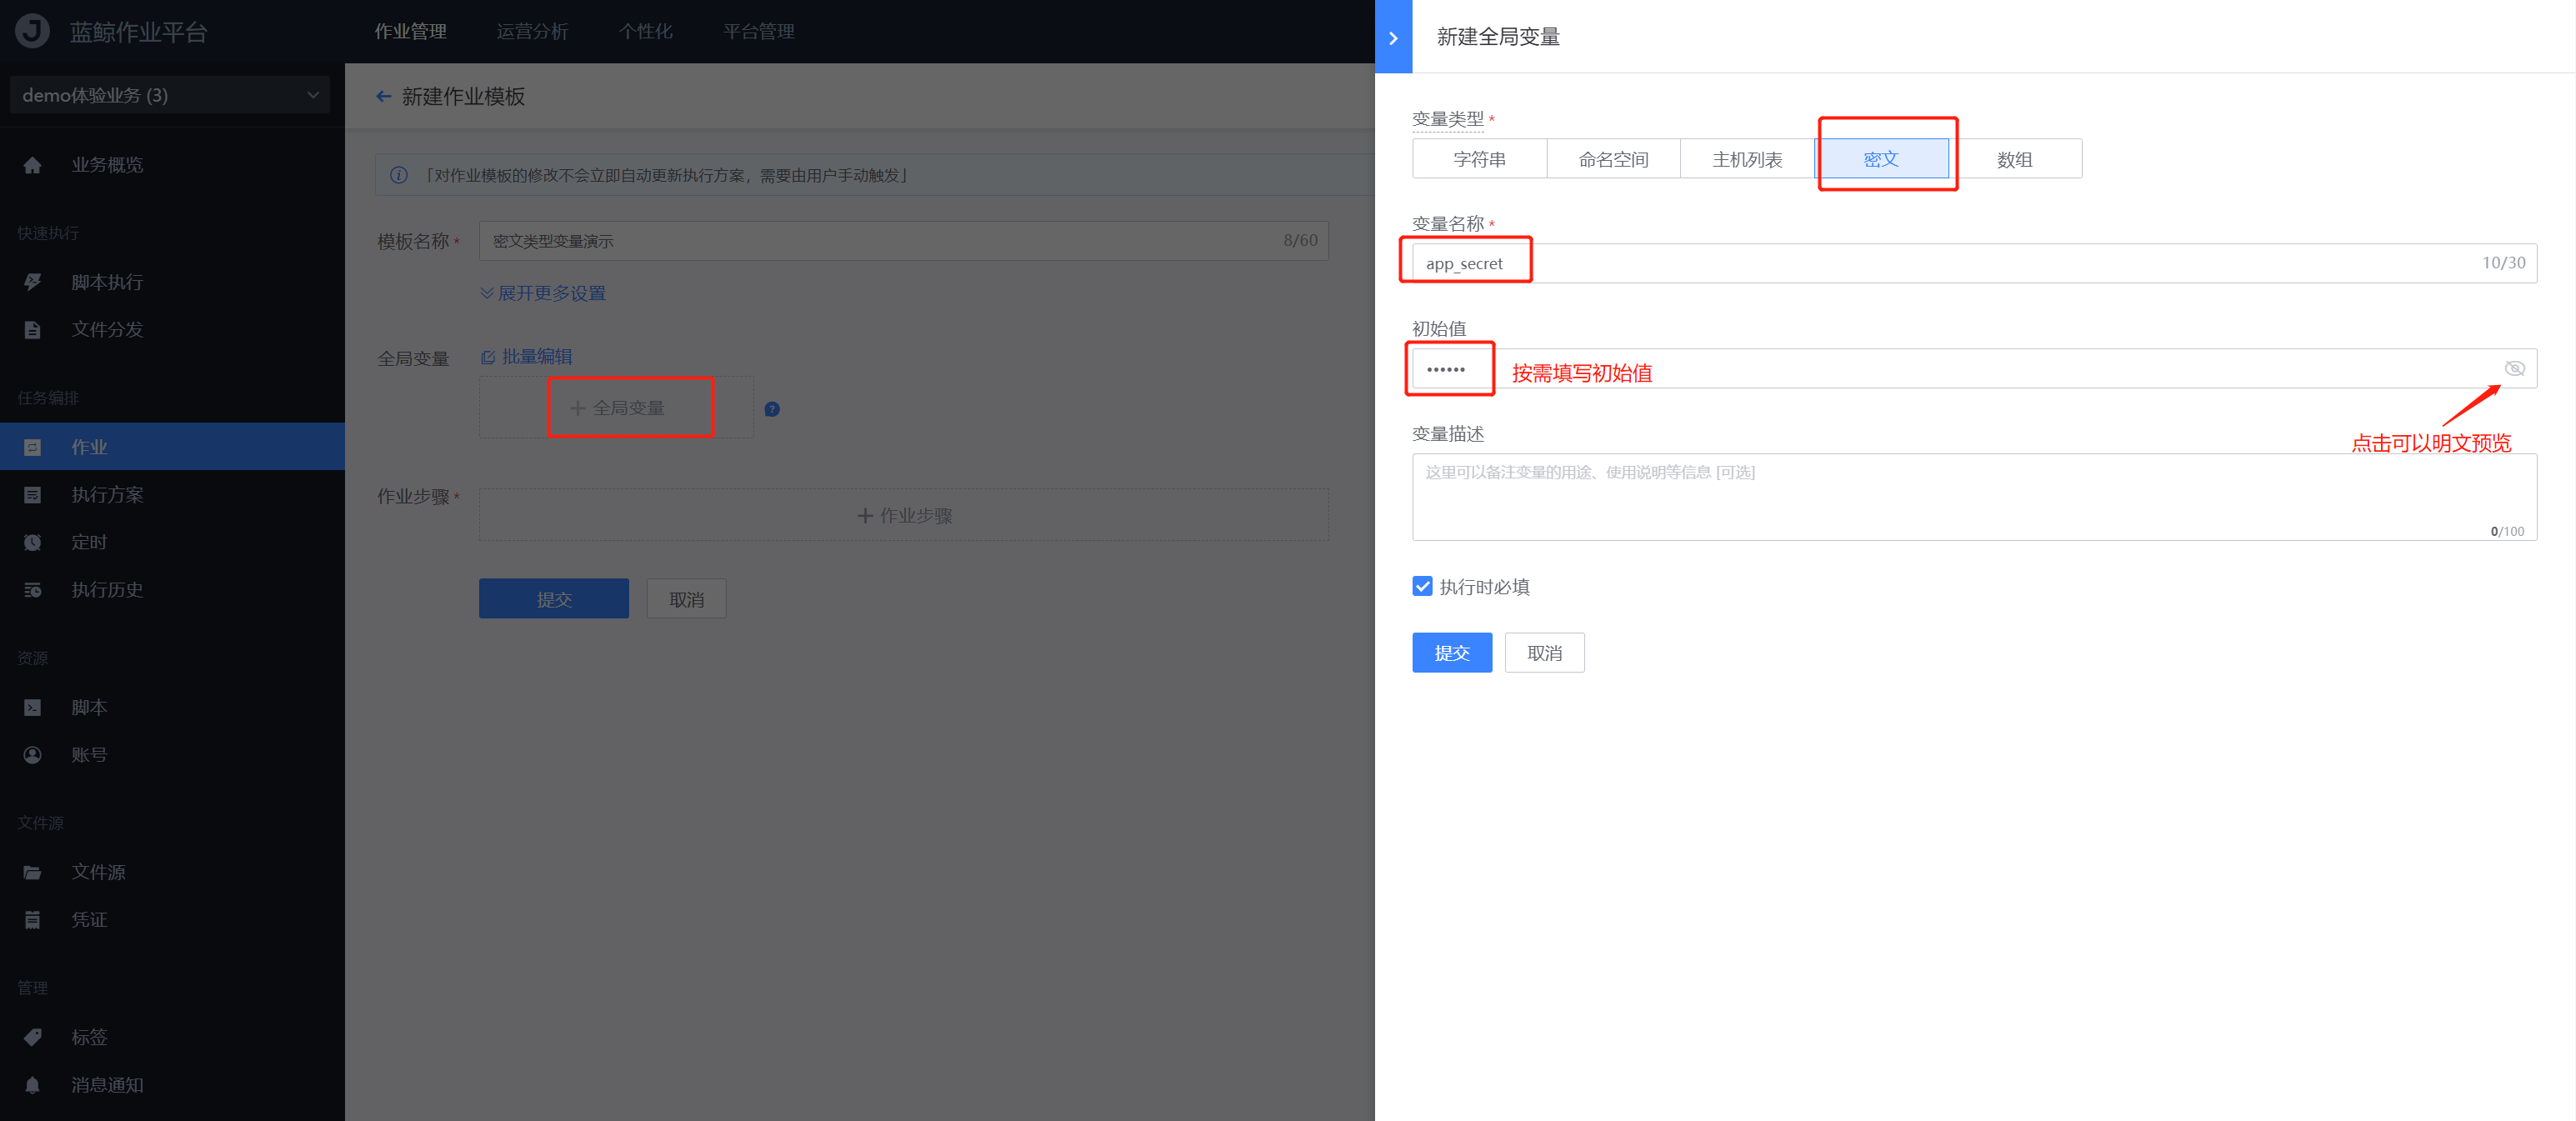Screen dimensions: 2576x1121
Task: Toggle plaintext preview eye icon
Action: pos(2514,368)
